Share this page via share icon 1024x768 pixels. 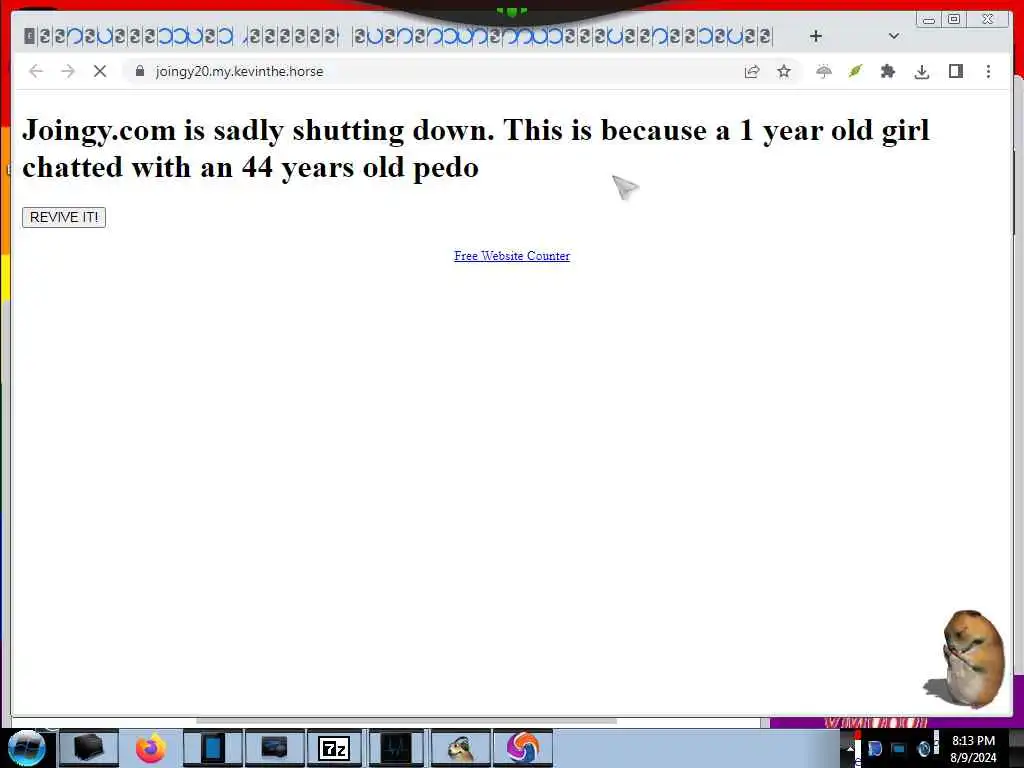[x=752, y=71]
